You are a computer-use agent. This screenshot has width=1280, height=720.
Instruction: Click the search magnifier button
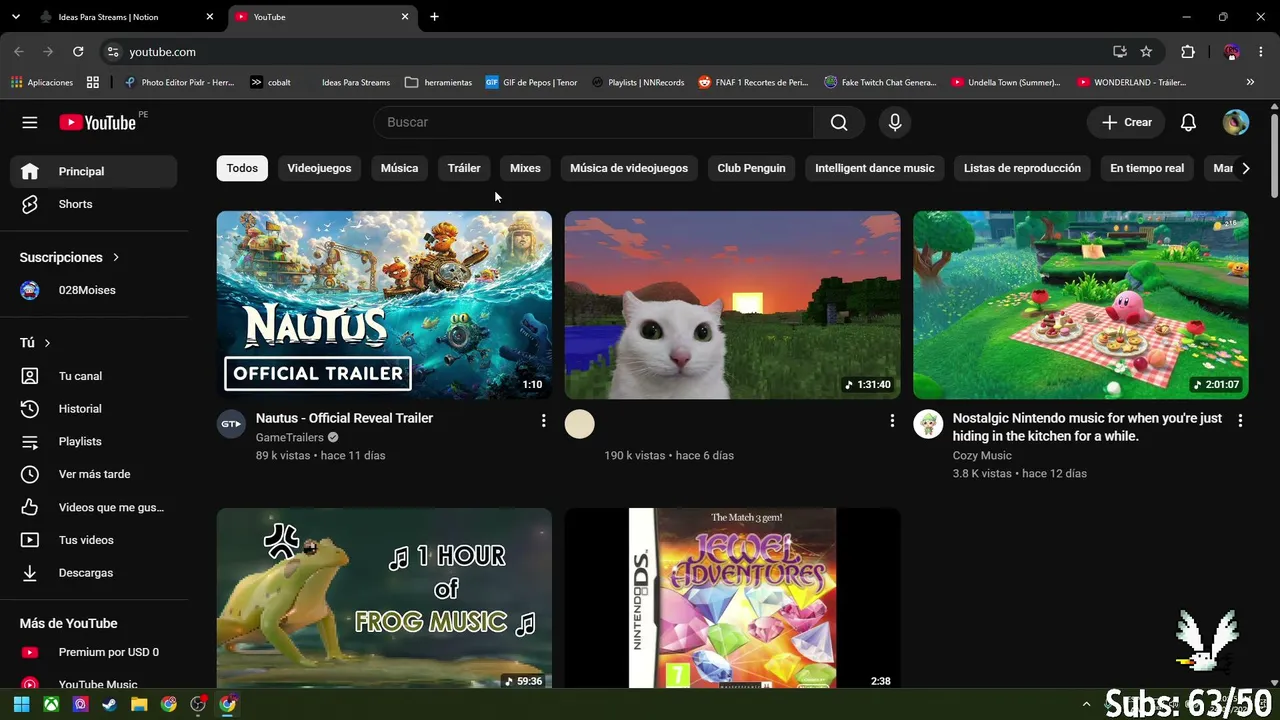coord(839,122)
